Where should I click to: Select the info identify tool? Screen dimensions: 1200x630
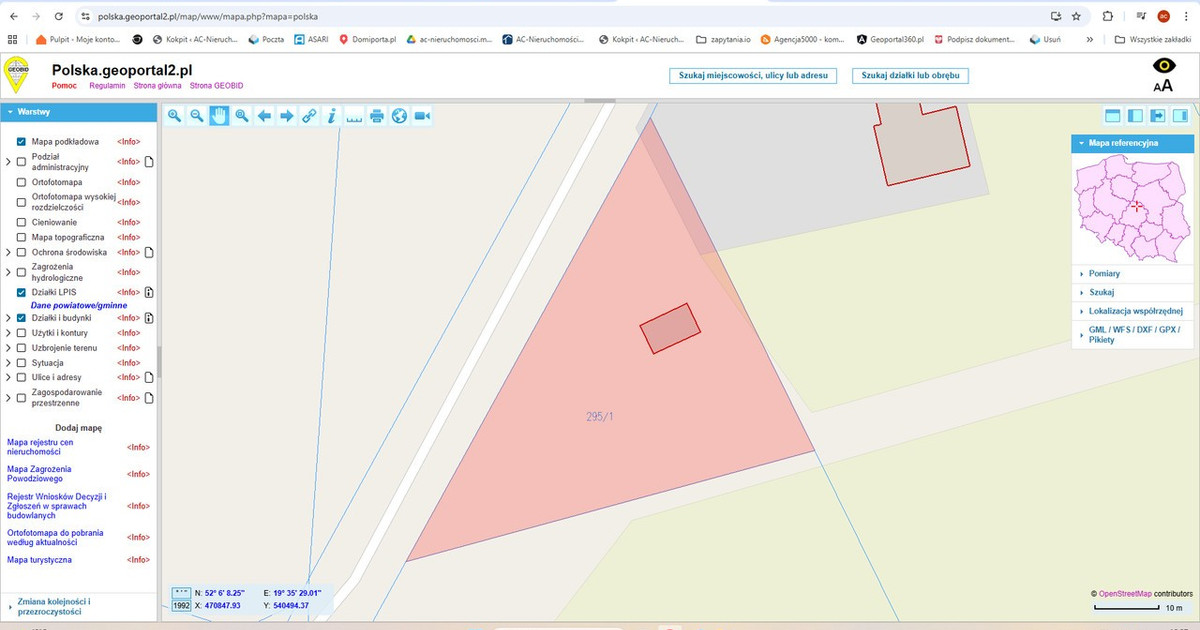point(331,116)
